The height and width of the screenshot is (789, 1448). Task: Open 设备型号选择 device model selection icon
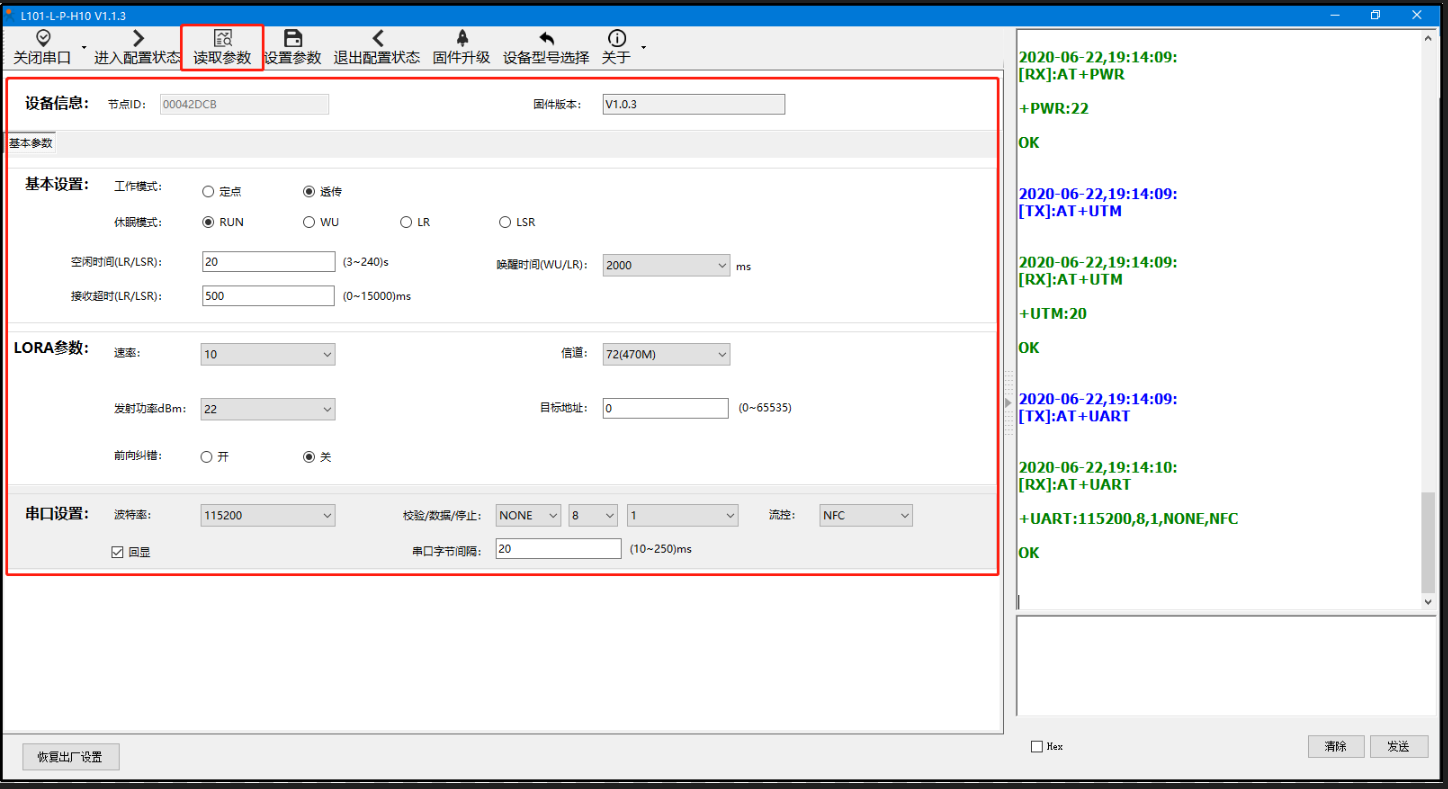(546, 38)
